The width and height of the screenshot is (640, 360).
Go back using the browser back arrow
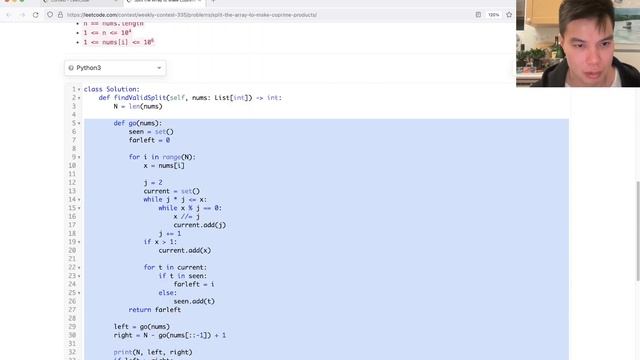(9, 15)
